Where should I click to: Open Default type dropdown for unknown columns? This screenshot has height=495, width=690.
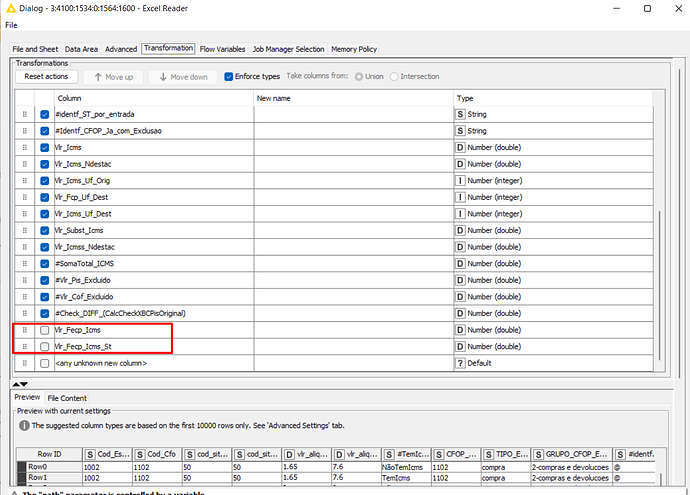click(x=553, y=363)
